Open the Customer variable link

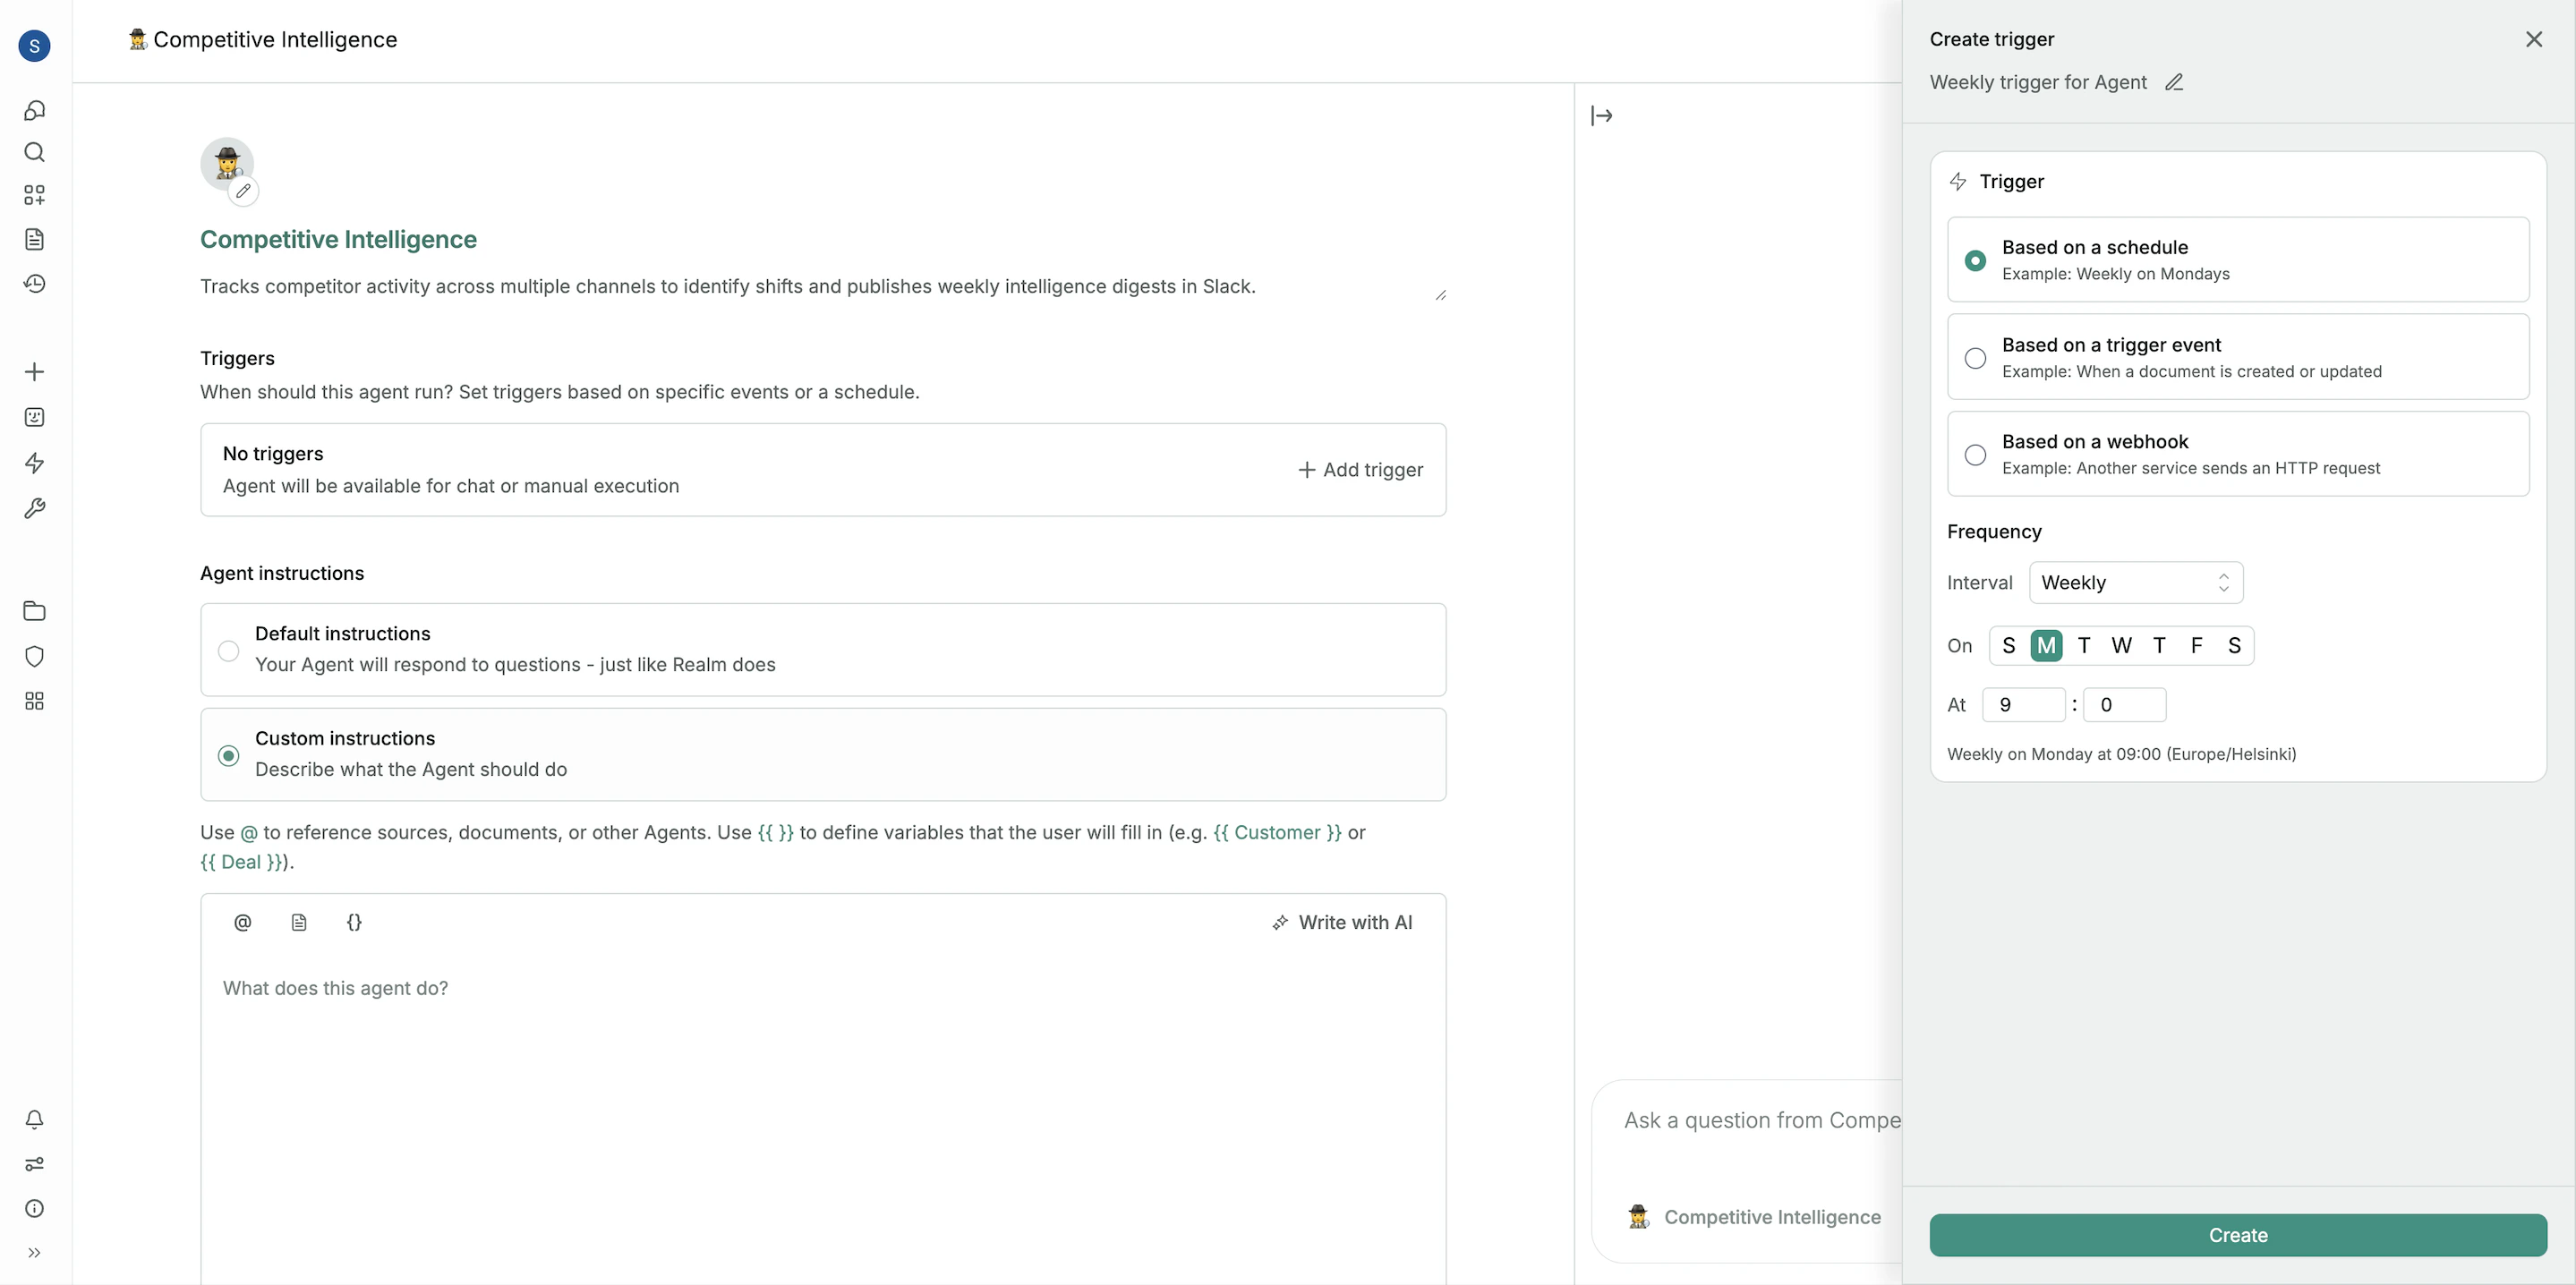pos(1278,831)
